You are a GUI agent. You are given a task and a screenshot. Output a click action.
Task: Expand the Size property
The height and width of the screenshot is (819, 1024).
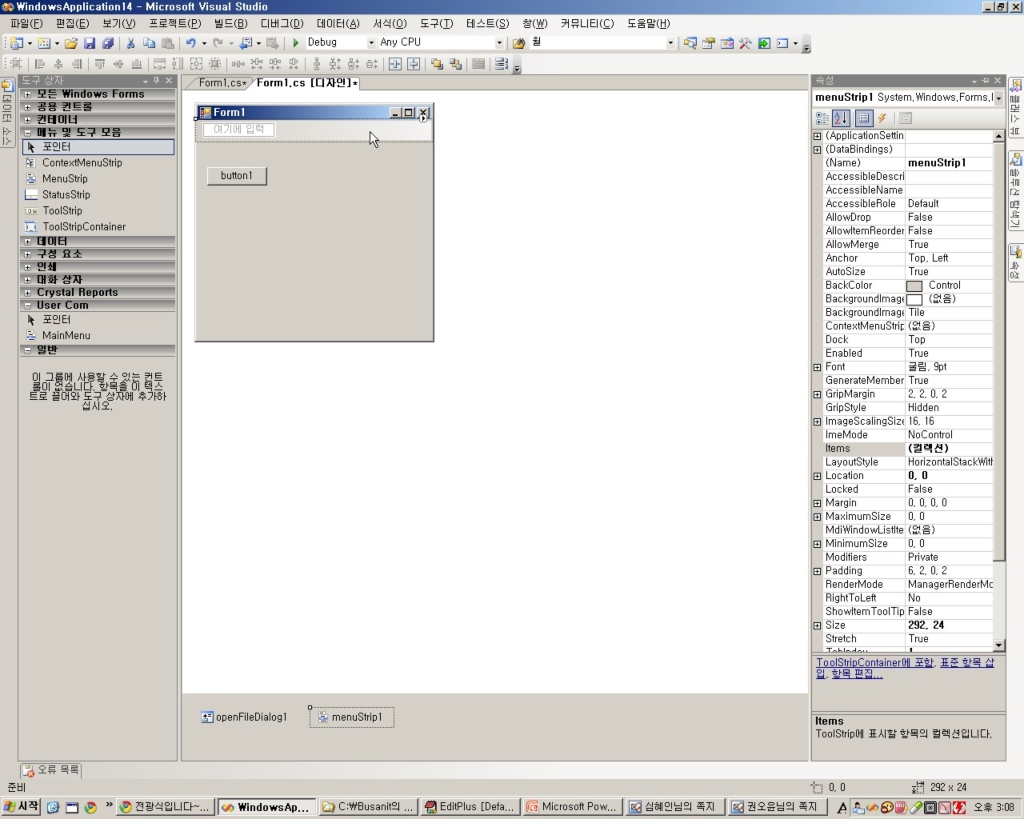tap(817, 626)
